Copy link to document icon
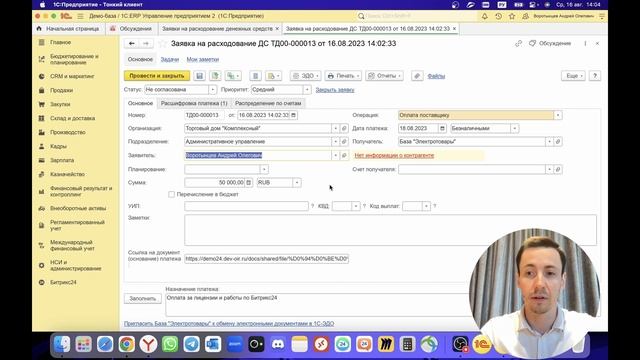This screenshot has height=360, width=640. 518,43
